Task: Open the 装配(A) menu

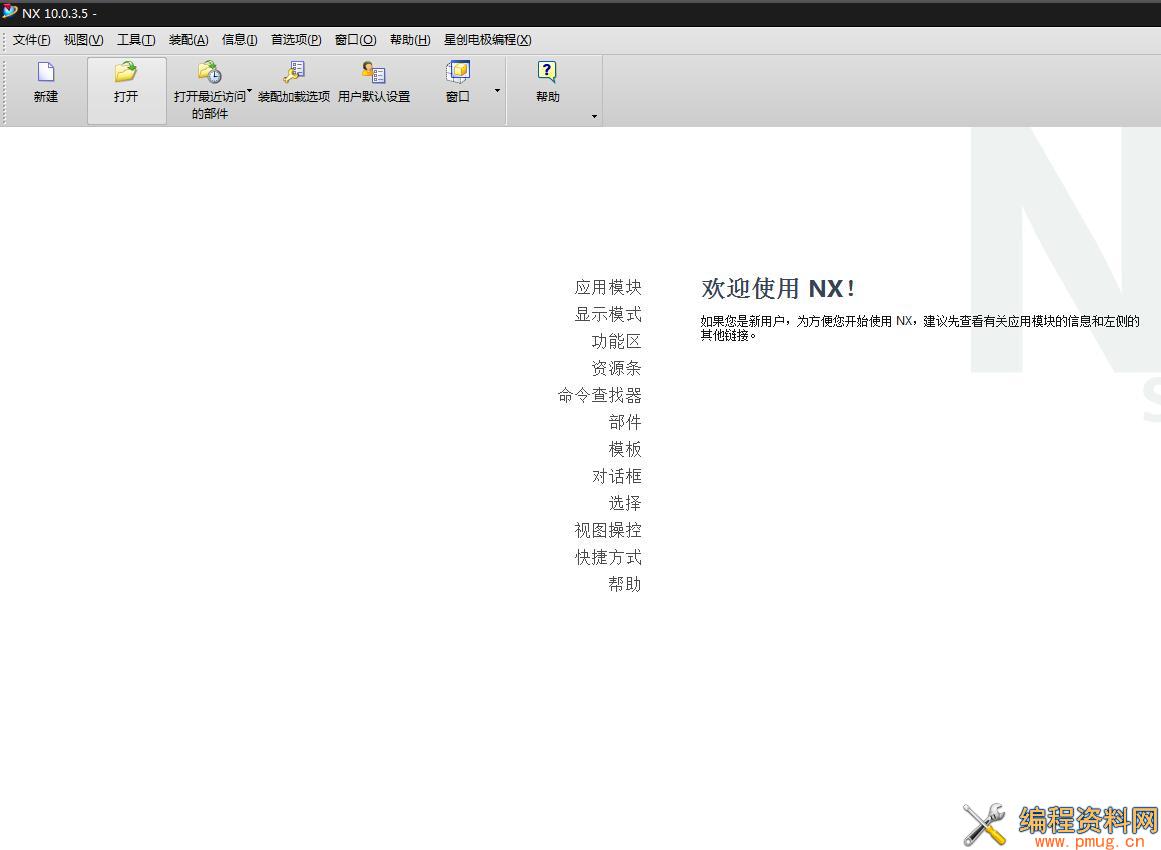Action: point(189,40)
